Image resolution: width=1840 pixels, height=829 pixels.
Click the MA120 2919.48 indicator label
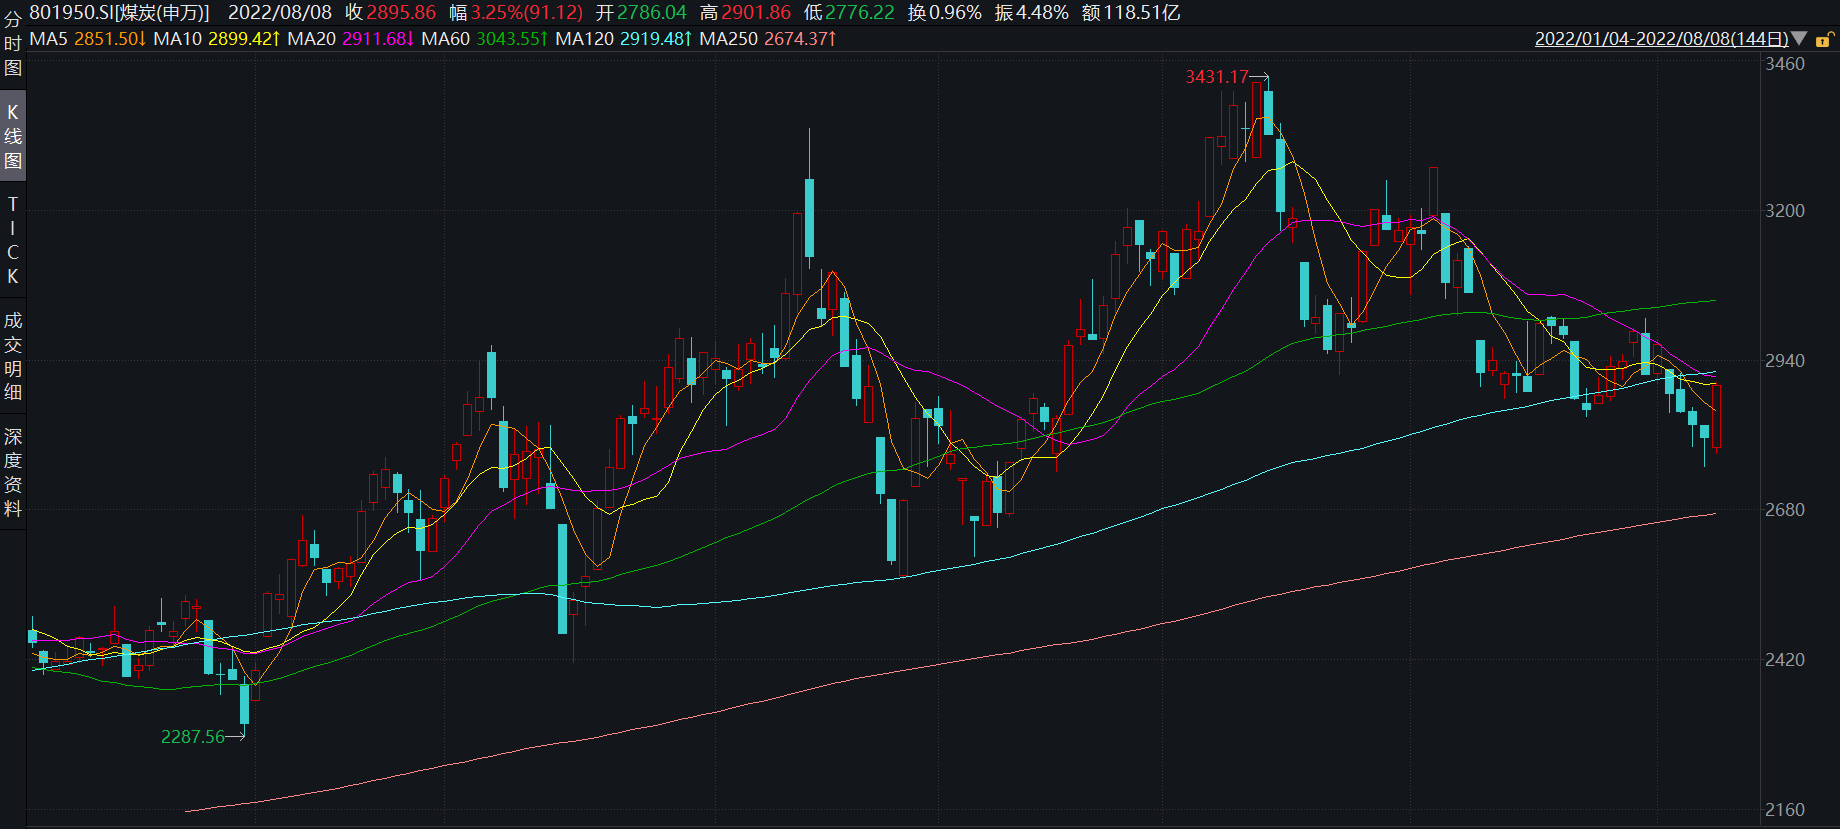pos(624,39)
